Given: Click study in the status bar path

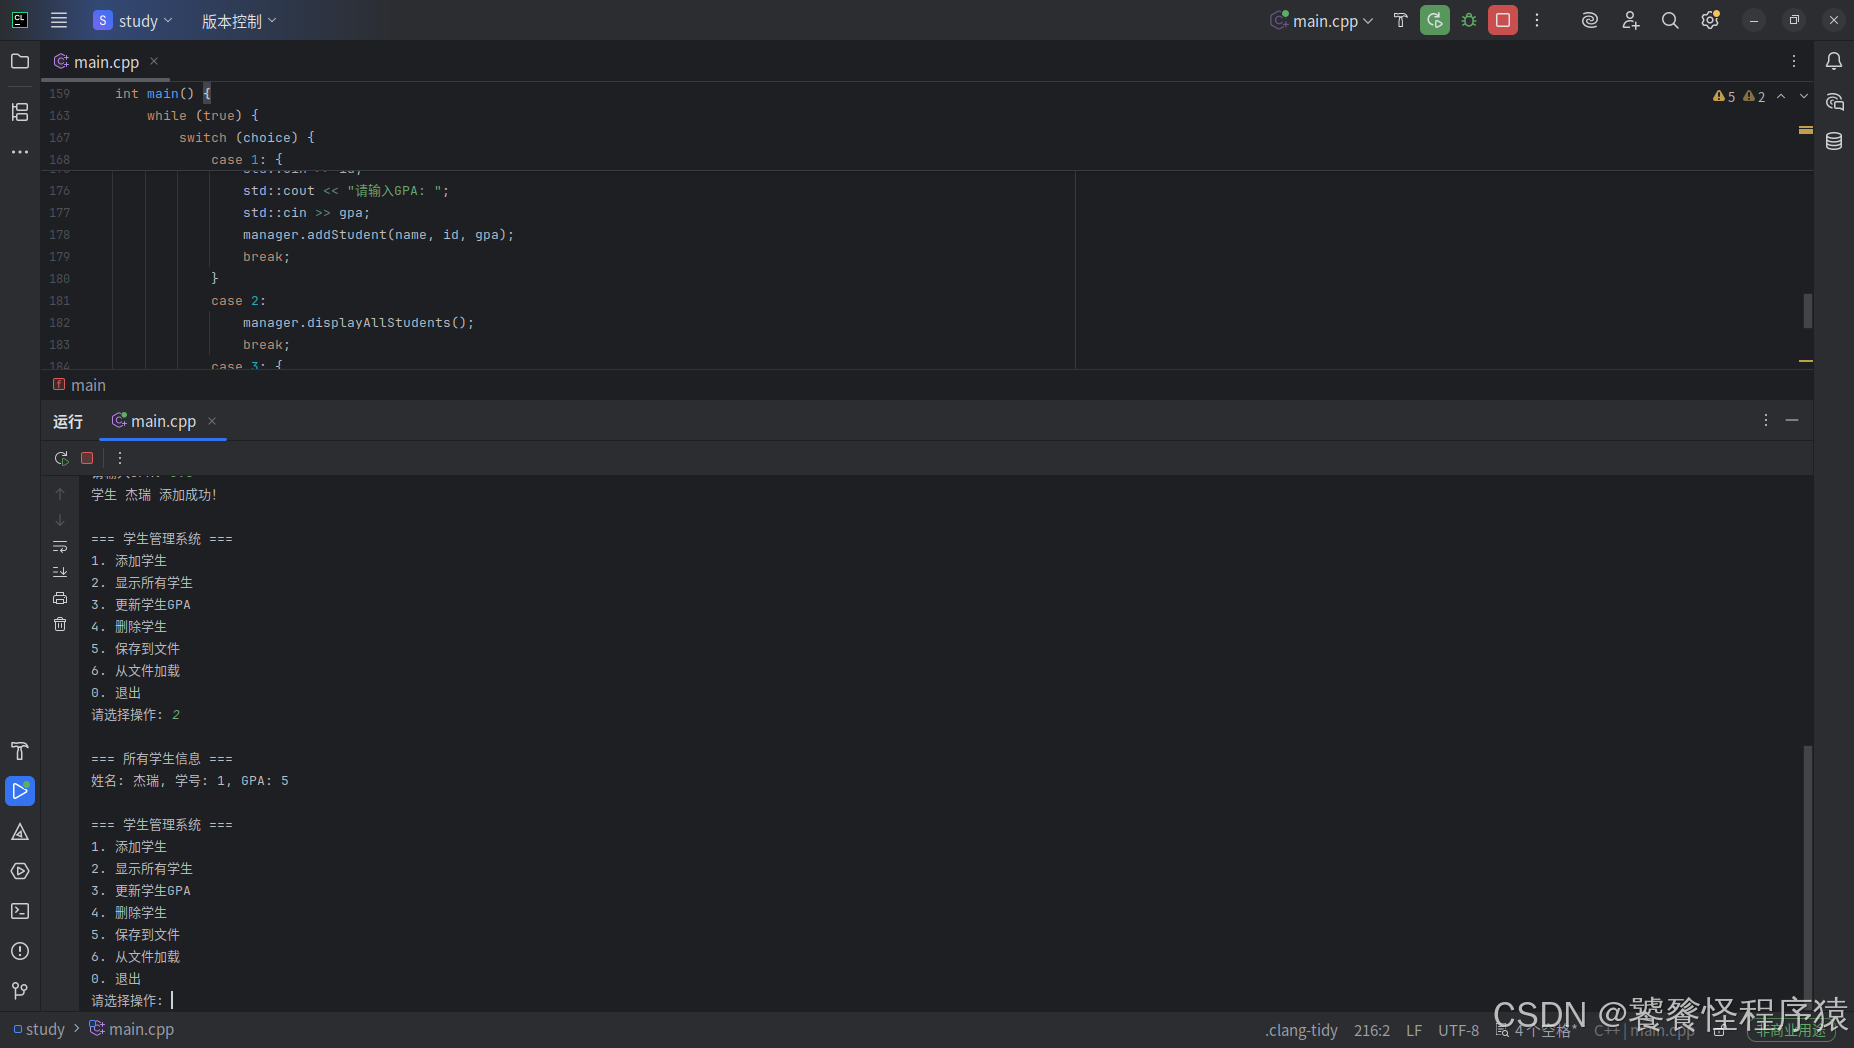Looking at the screenshot, I should coord(39,1029).
